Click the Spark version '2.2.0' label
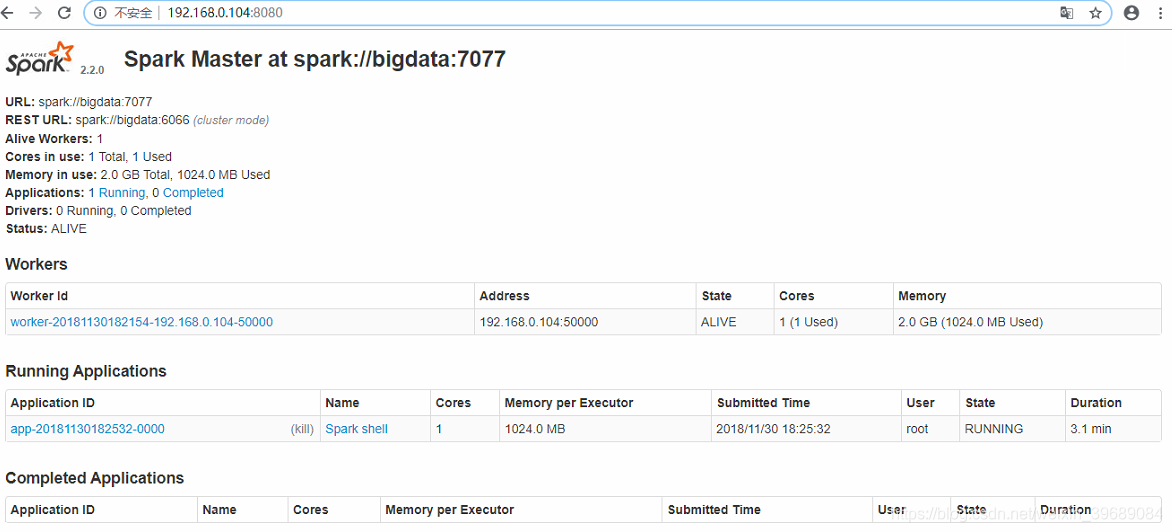1172x532 pixels. 92,69
